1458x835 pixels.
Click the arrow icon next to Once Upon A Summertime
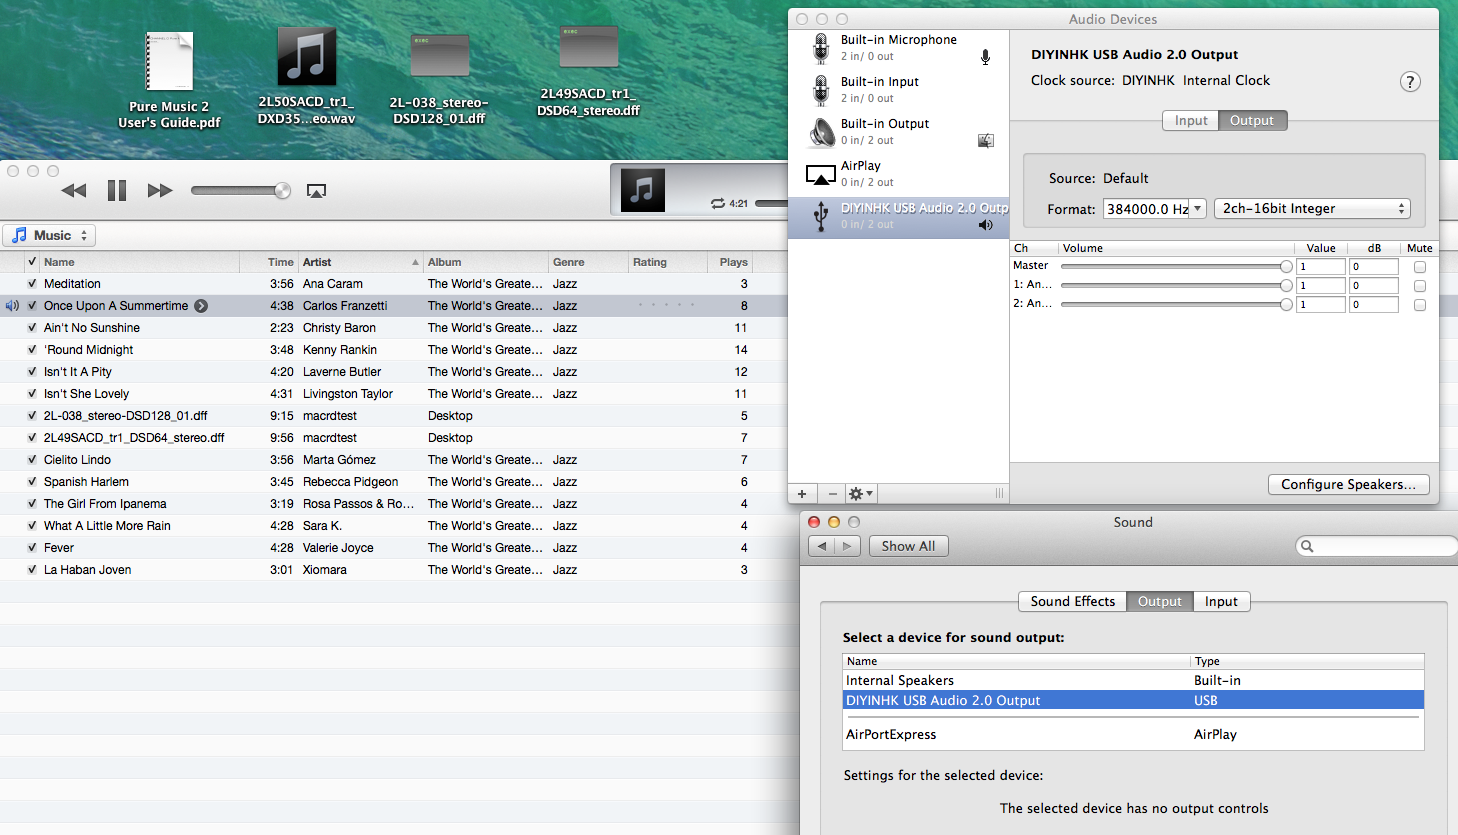201,306
